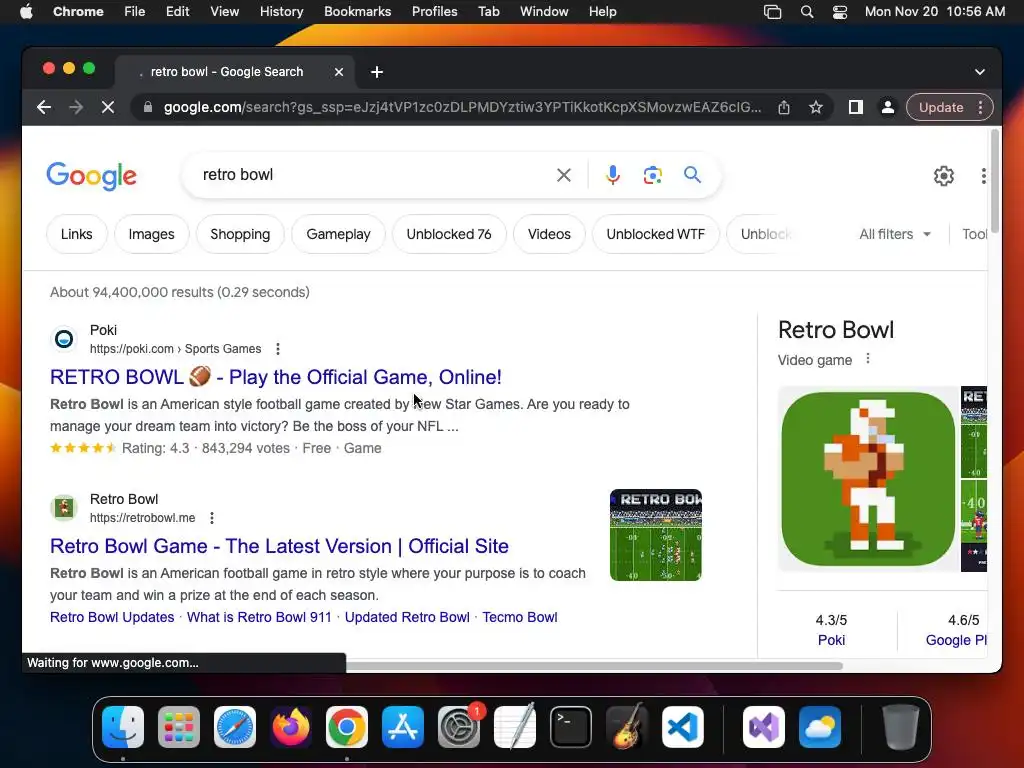Go back to the previous page
This screenshot has width=1024, height=768.
44,107
